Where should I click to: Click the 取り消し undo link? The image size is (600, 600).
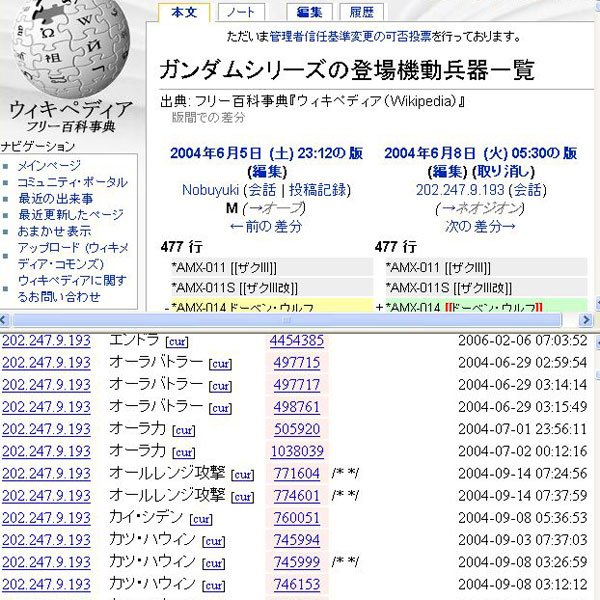click(x=504, y=171)
